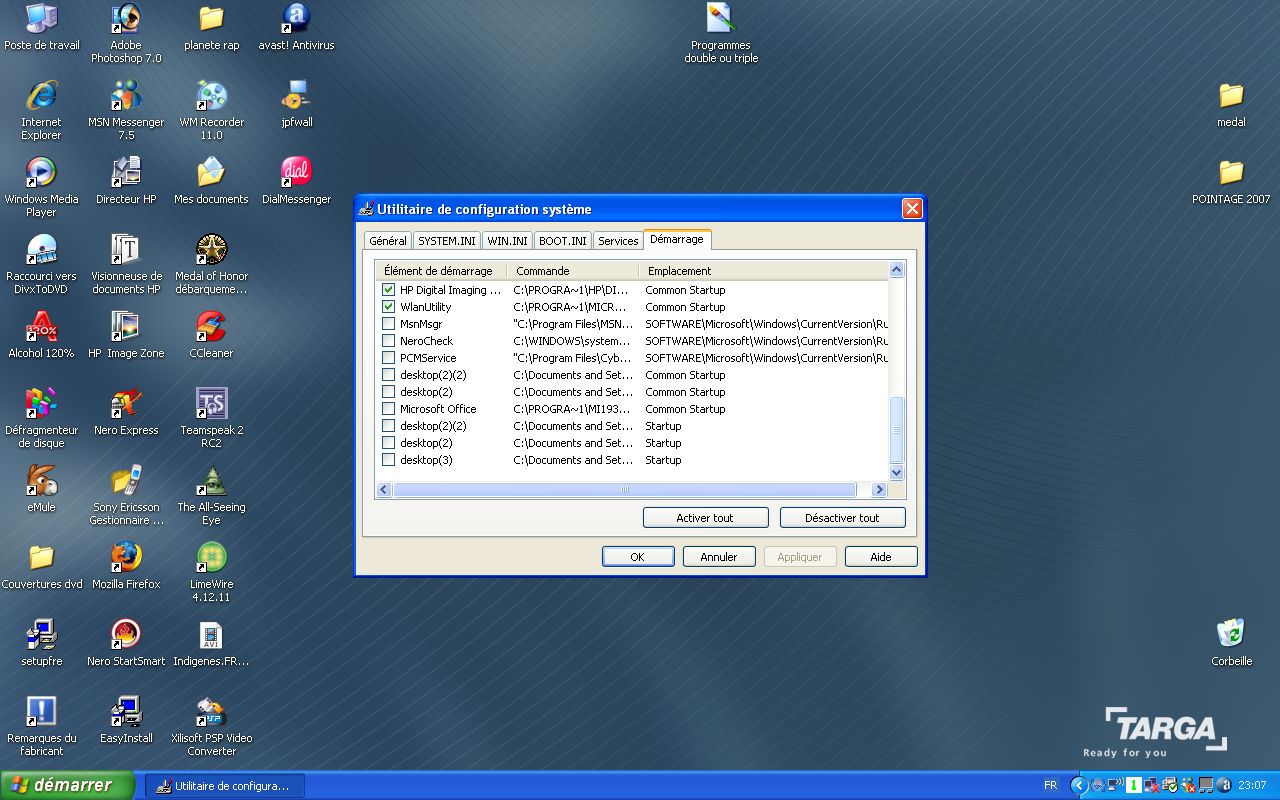Select the Medal of Honor shortcut
The image size is (1280, 800).
tap(211, 264)
